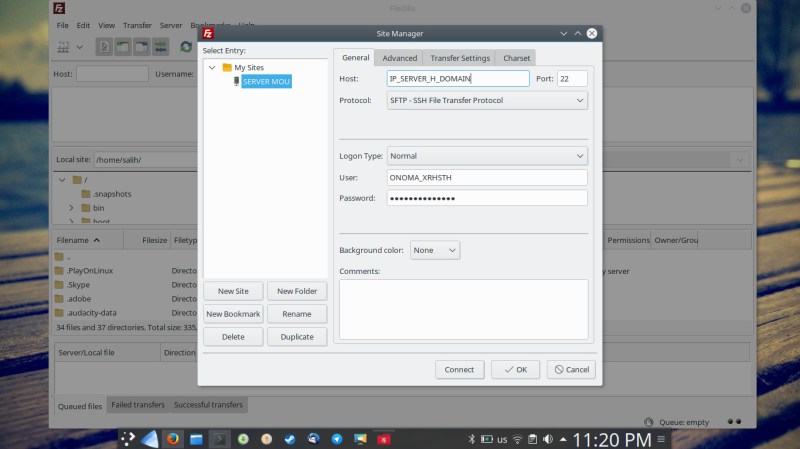Open the View menu

tap(107, 25)
